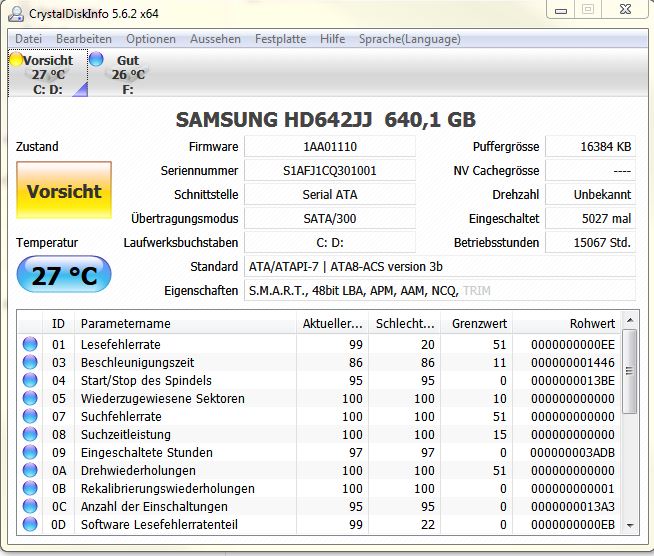Click the Eingeschaltet field 5027 mal

tap(590, 218)
